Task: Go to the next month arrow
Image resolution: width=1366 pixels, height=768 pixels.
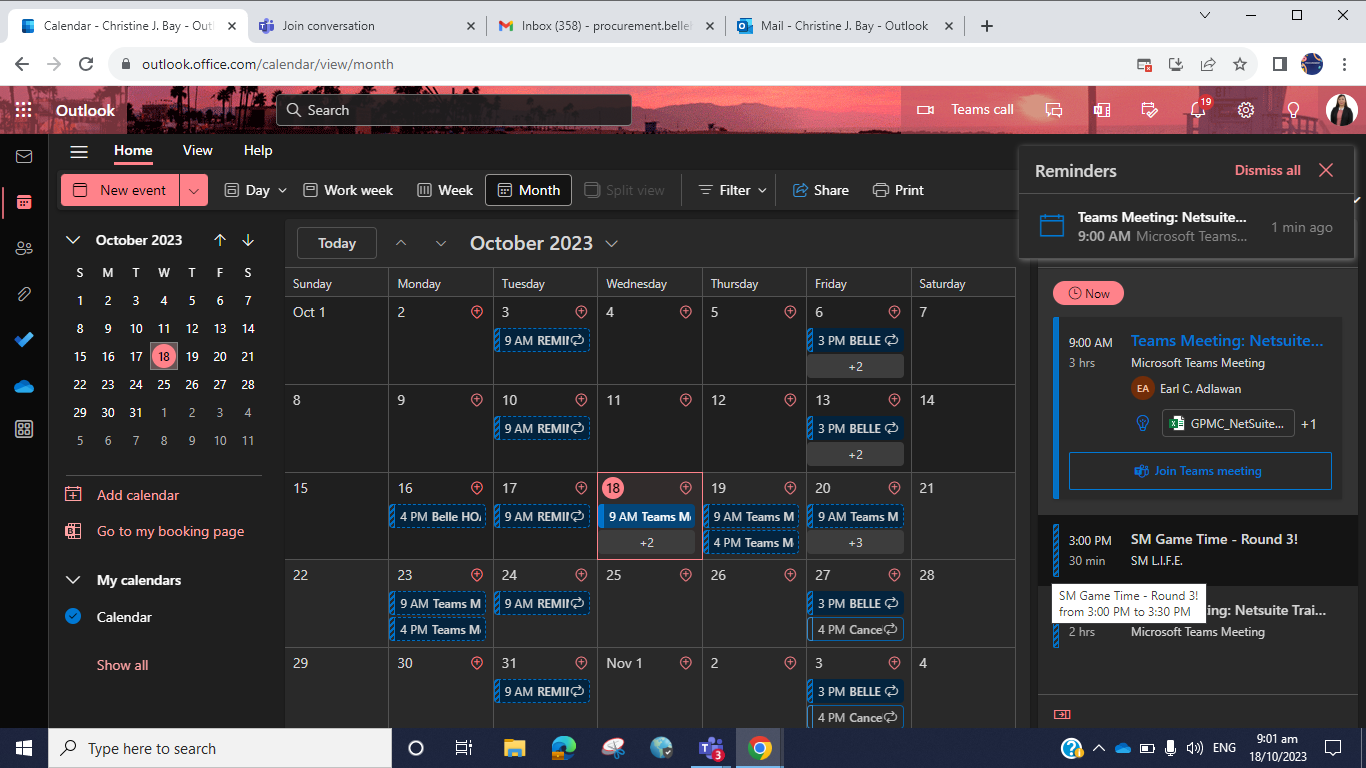Action: pos(441,243)
